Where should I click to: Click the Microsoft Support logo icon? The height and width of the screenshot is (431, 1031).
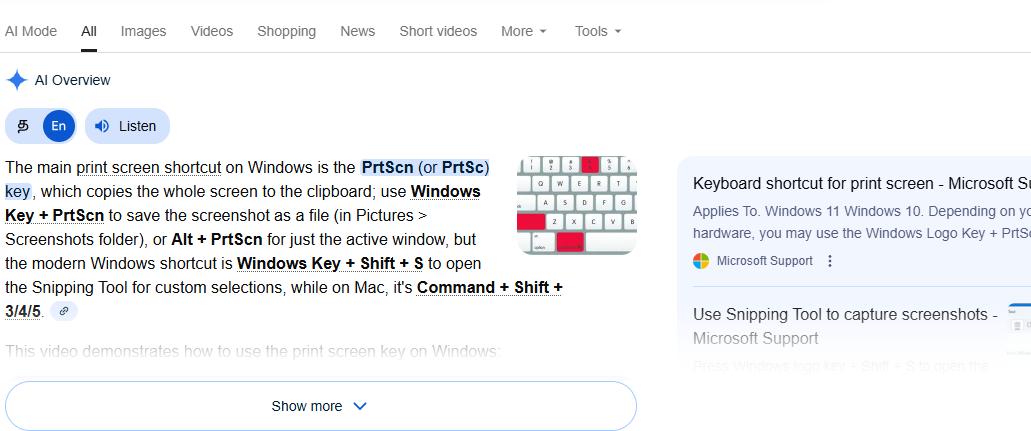click(x=701, y=261)
